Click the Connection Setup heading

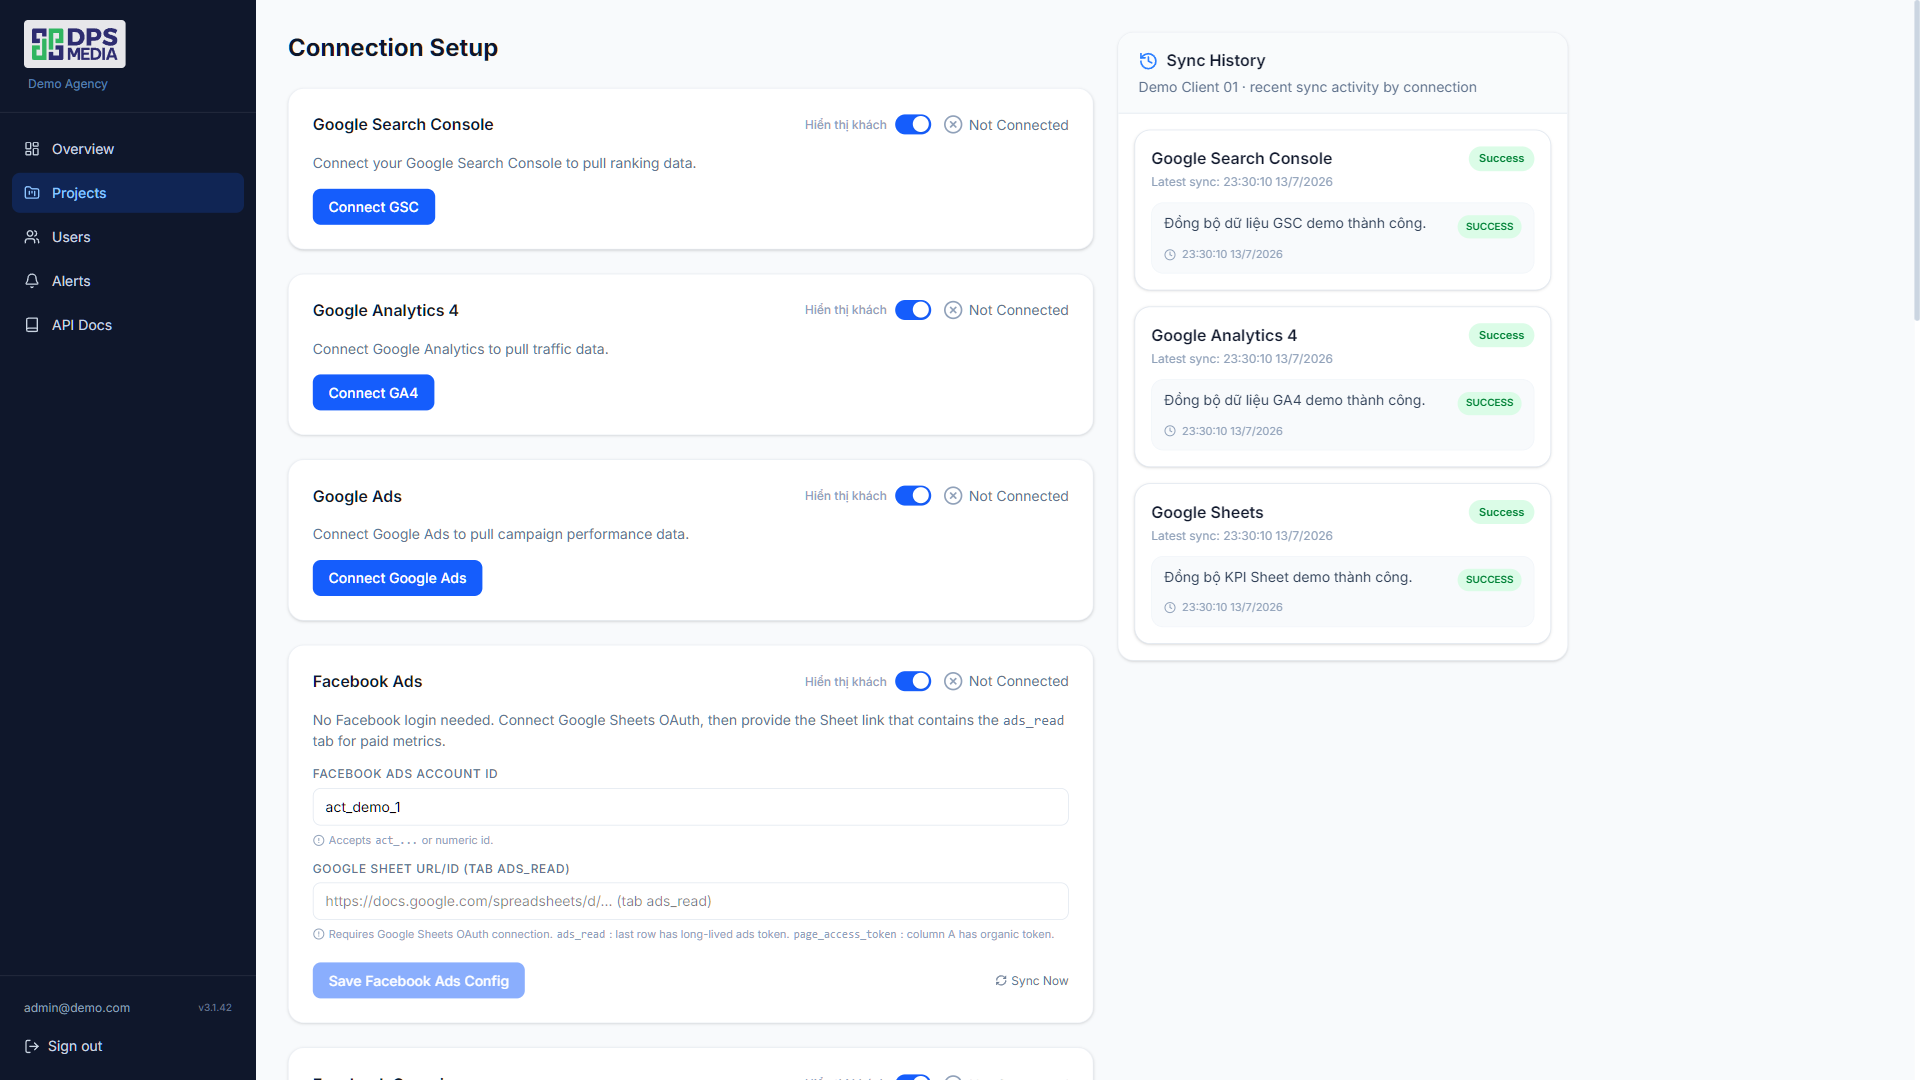pyautogui.click(x=393, y=48)
